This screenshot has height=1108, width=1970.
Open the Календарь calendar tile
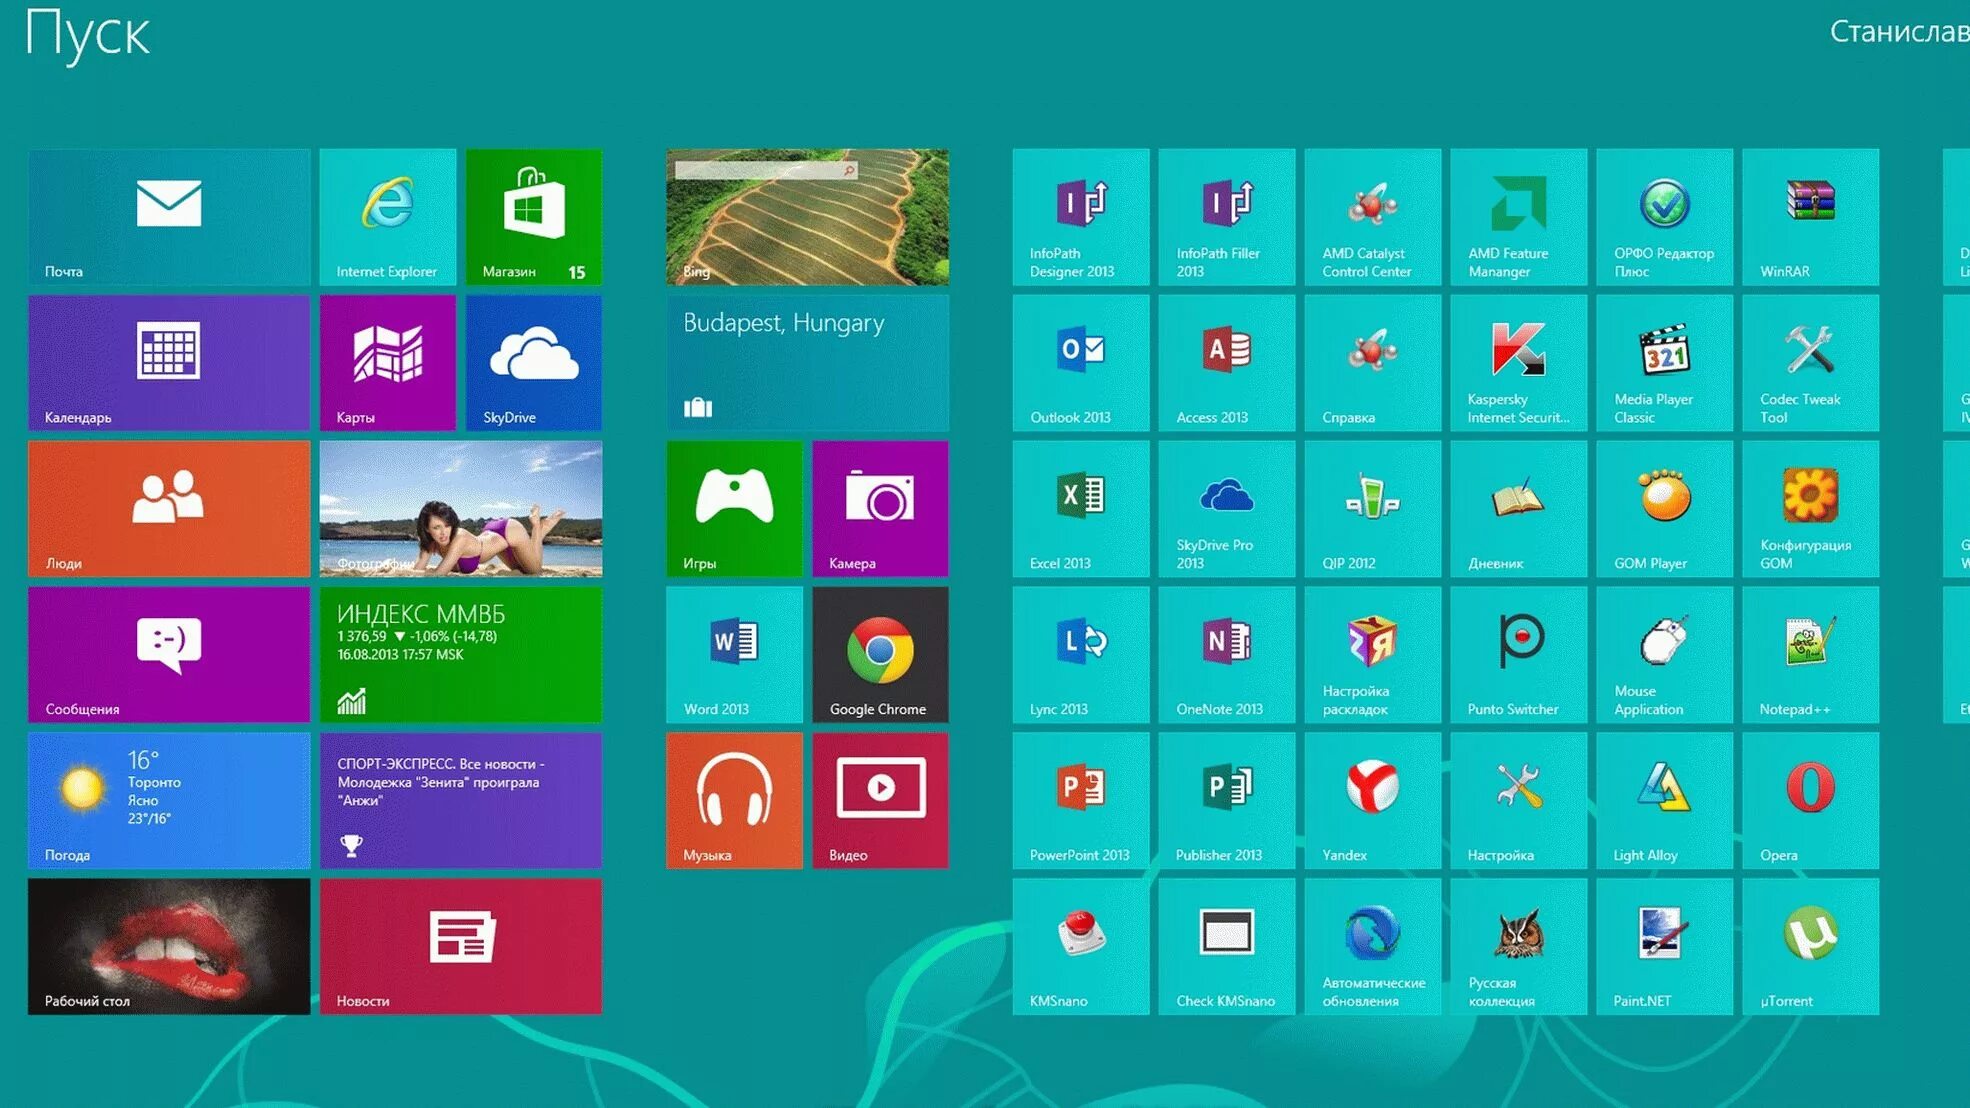pos(169,363)
